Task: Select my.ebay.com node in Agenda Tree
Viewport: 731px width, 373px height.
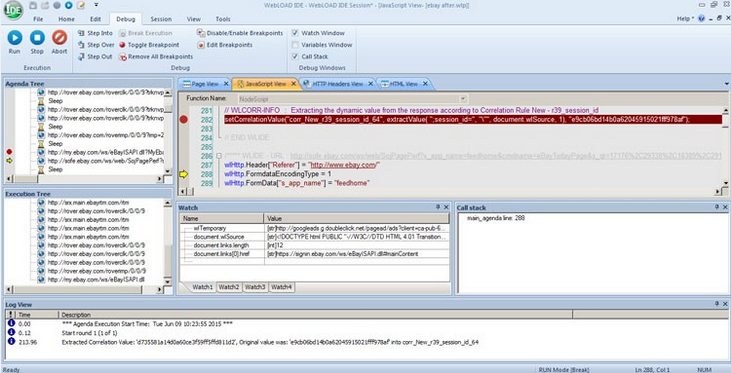Action: (105, 152)
